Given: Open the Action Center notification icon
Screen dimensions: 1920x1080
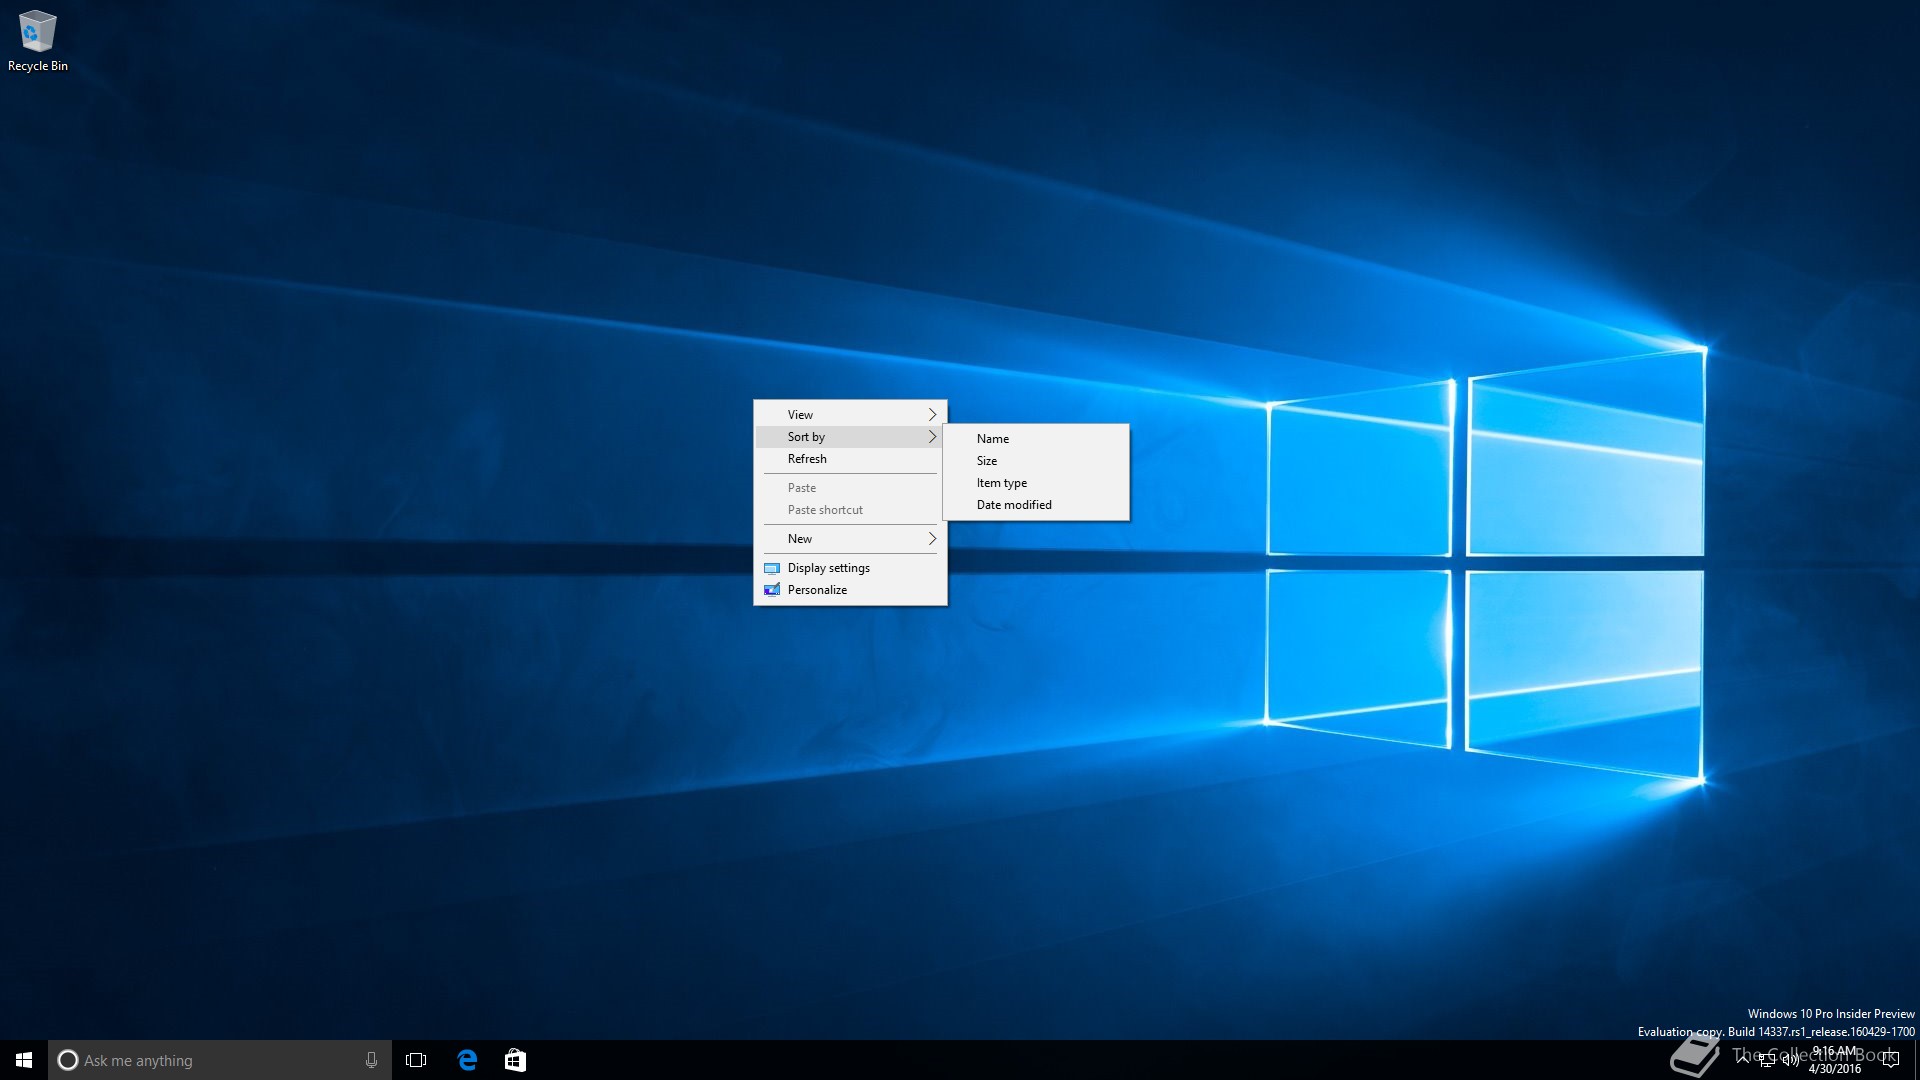Looking at the screenshot, I should (1890, 1060).
